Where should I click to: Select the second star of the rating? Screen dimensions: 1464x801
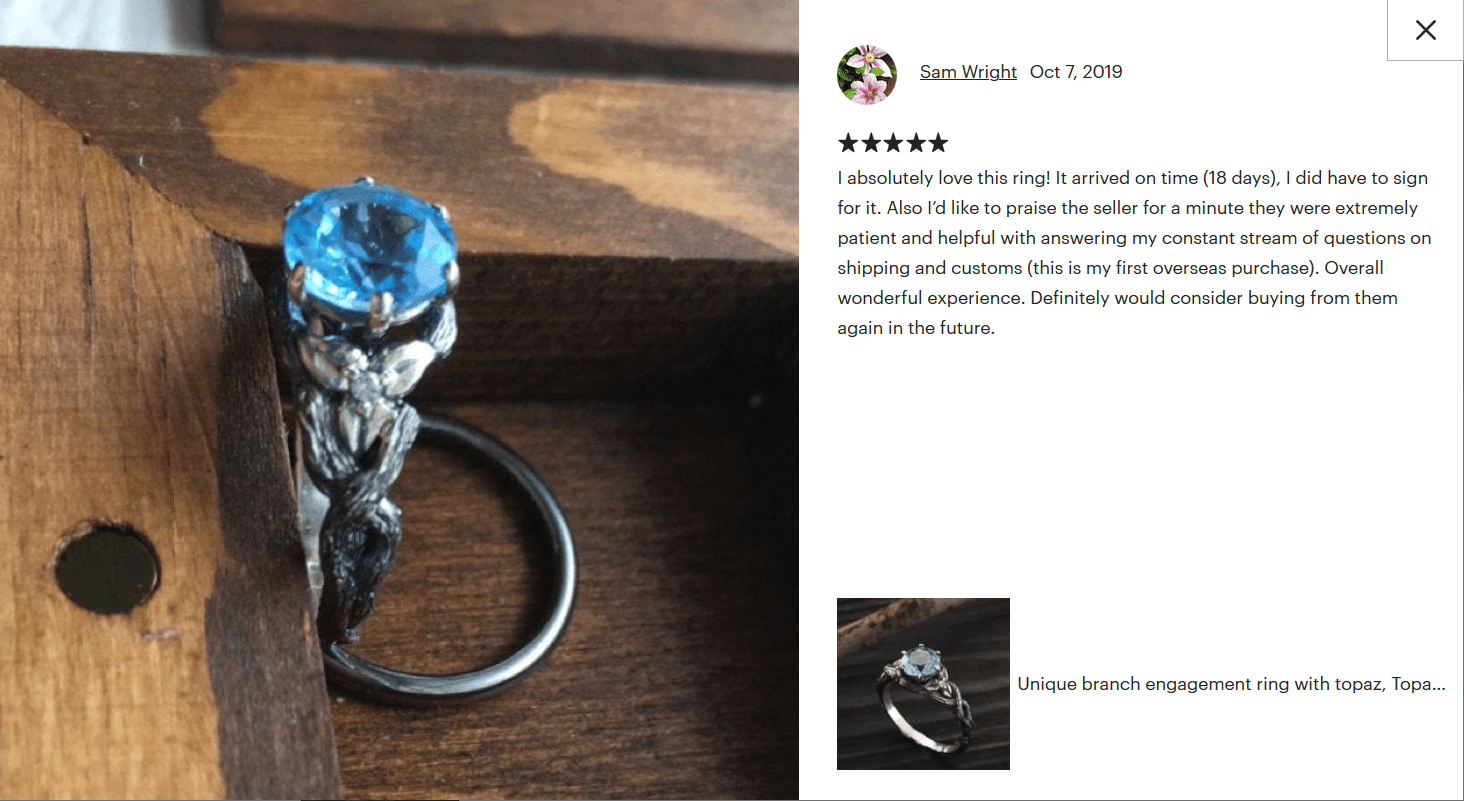(x=871, y=143)
